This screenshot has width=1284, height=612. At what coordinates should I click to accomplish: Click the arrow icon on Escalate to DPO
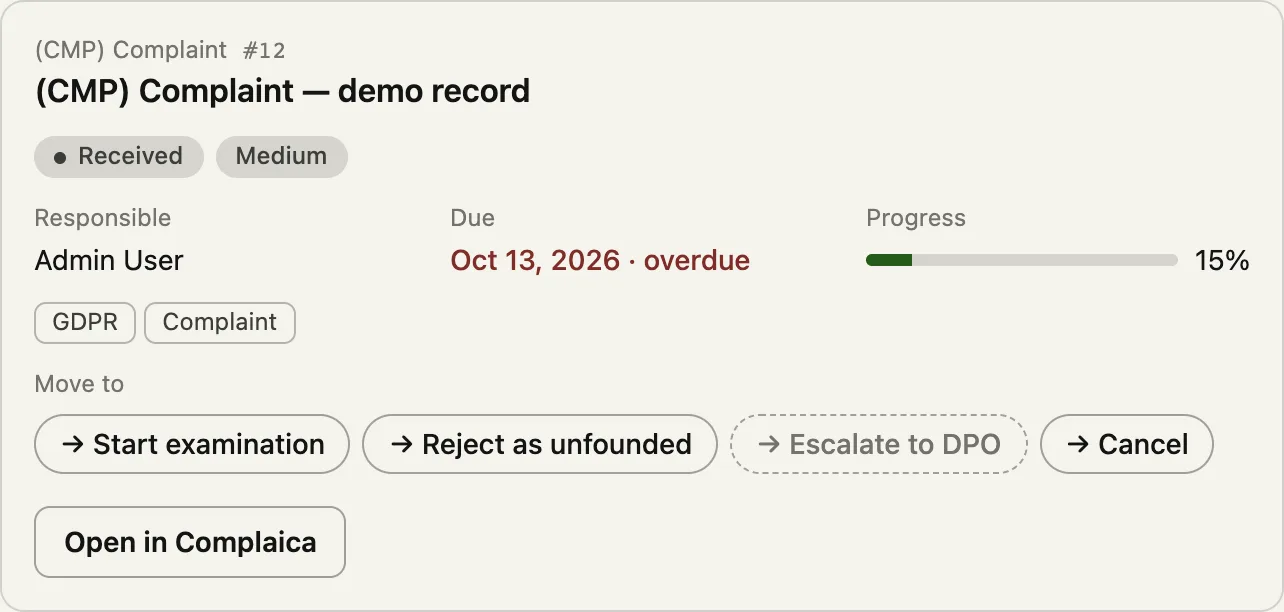769,444
